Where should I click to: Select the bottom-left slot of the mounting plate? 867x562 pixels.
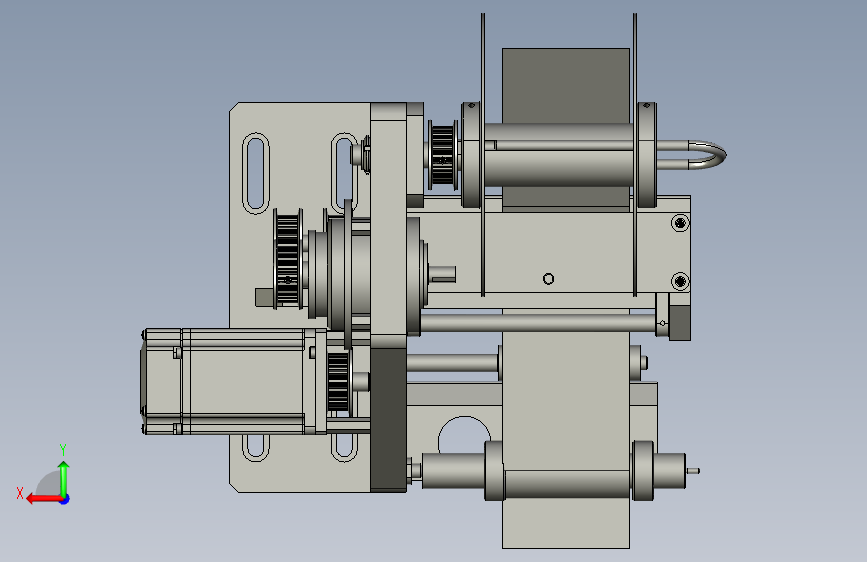click(x=255, y=447)
